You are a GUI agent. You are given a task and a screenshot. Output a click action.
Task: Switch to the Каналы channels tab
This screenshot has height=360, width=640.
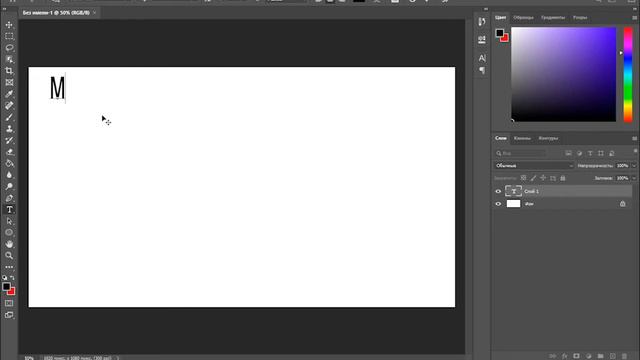522,138
